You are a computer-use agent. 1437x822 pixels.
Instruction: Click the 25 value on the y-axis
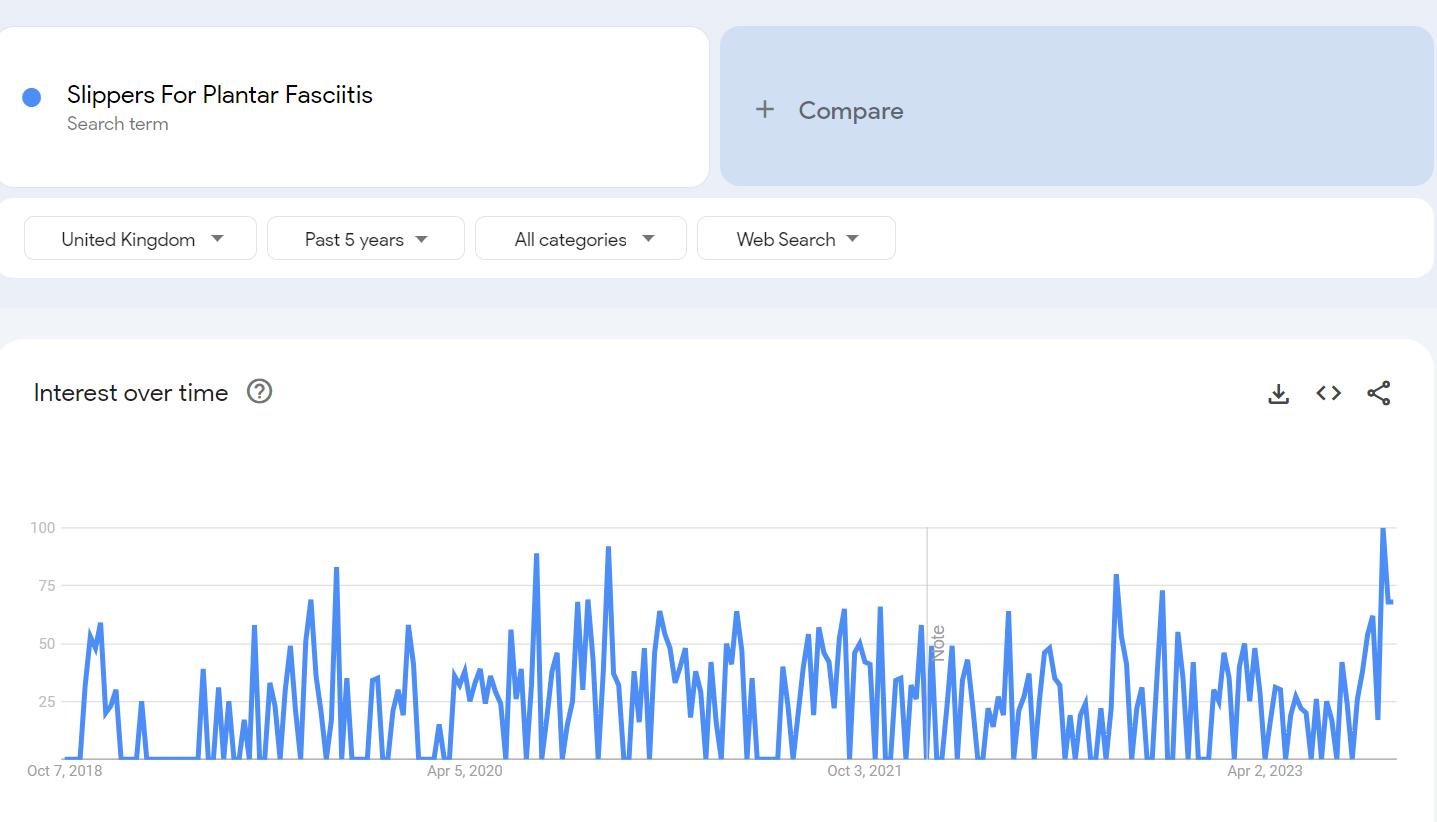point(46,701)
